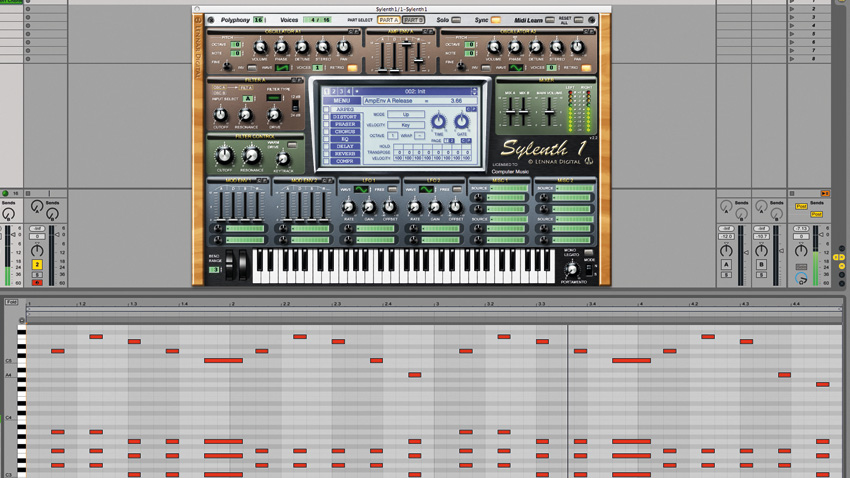Enable Midi Learn button
Screen dimensions: 850x478
(x=550, y=20)
